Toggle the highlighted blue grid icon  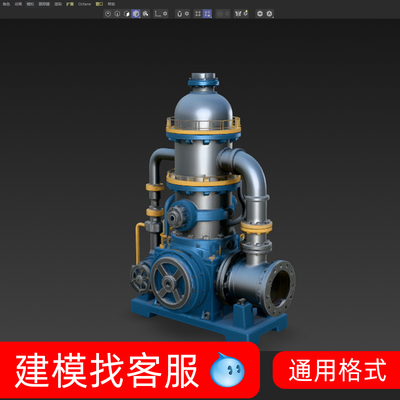[x=207, y=14]
